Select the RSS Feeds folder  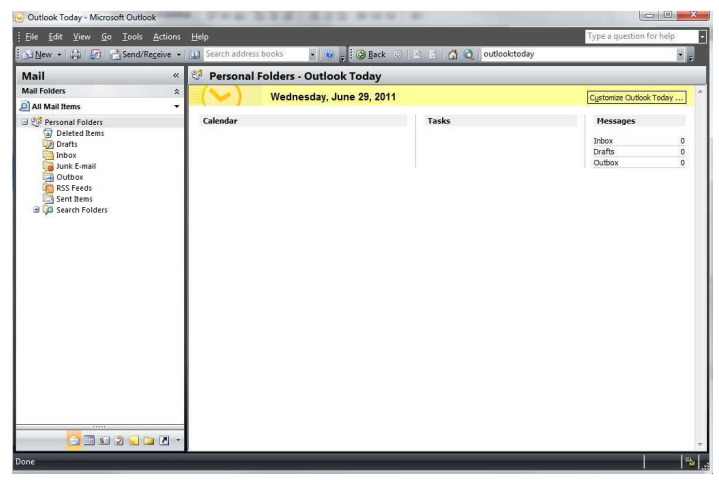[74, 188]
